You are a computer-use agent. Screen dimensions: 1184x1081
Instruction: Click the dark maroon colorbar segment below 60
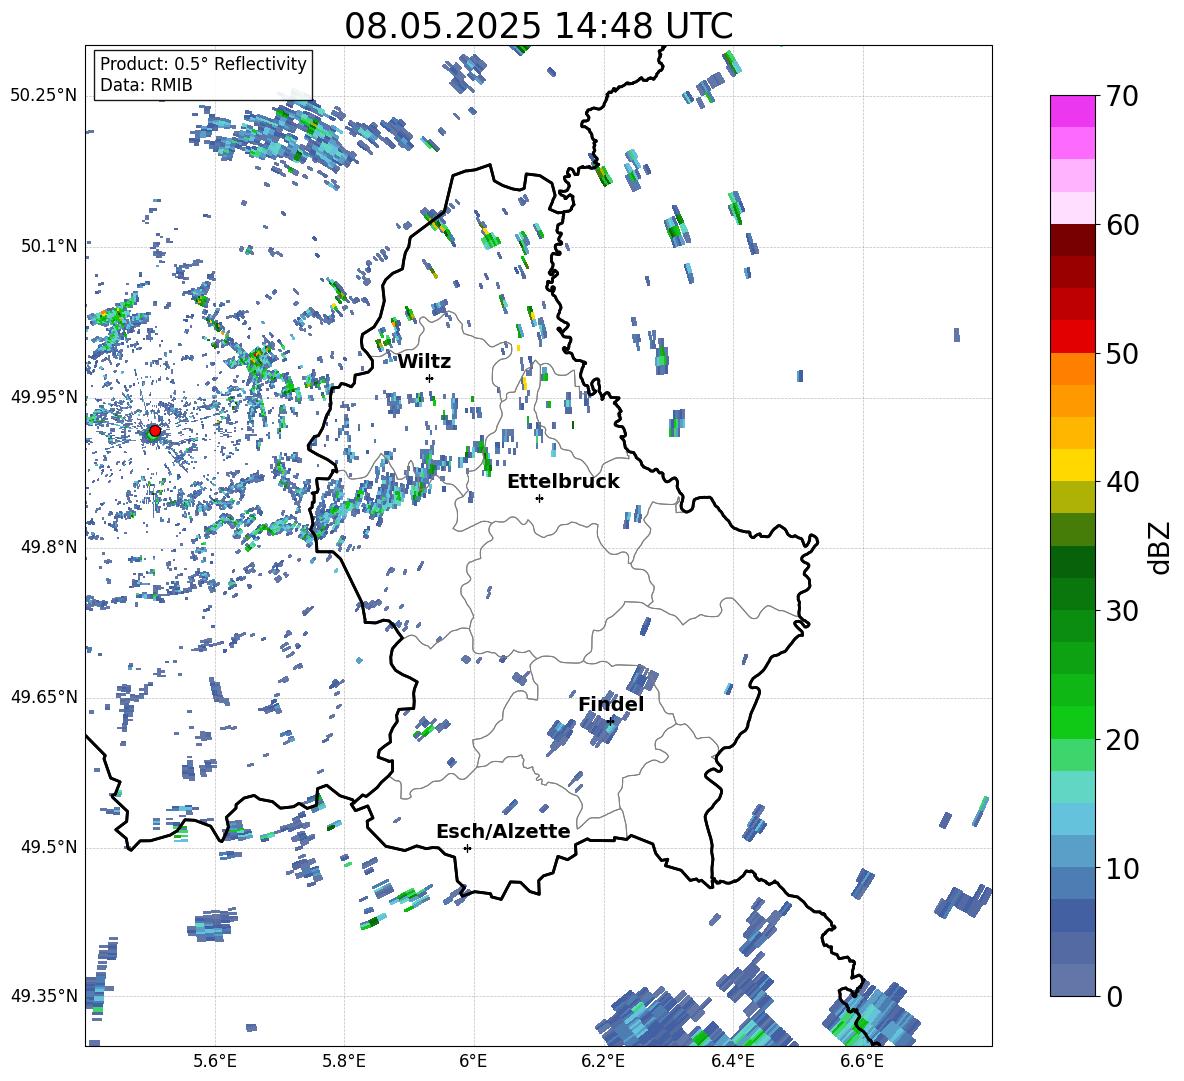pos(1072,240)
